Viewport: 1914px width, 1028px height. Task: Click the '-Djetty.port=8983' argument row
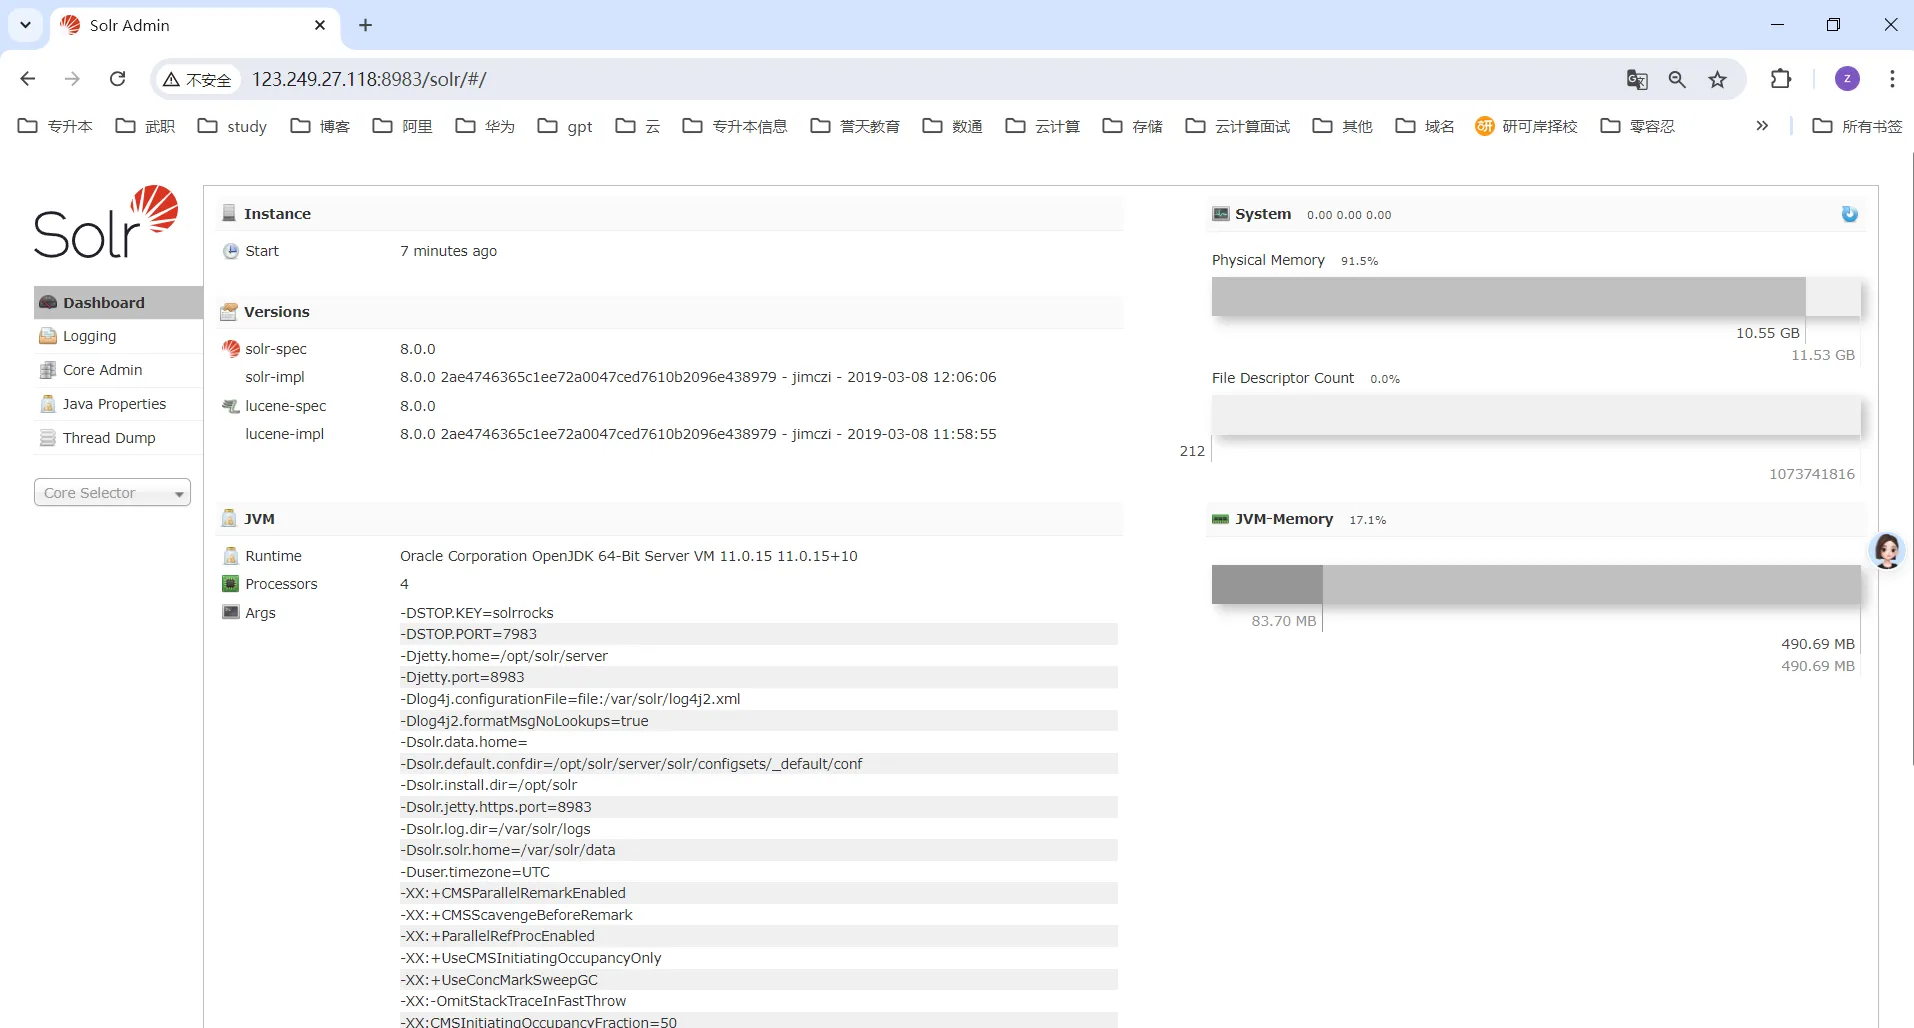758,677
